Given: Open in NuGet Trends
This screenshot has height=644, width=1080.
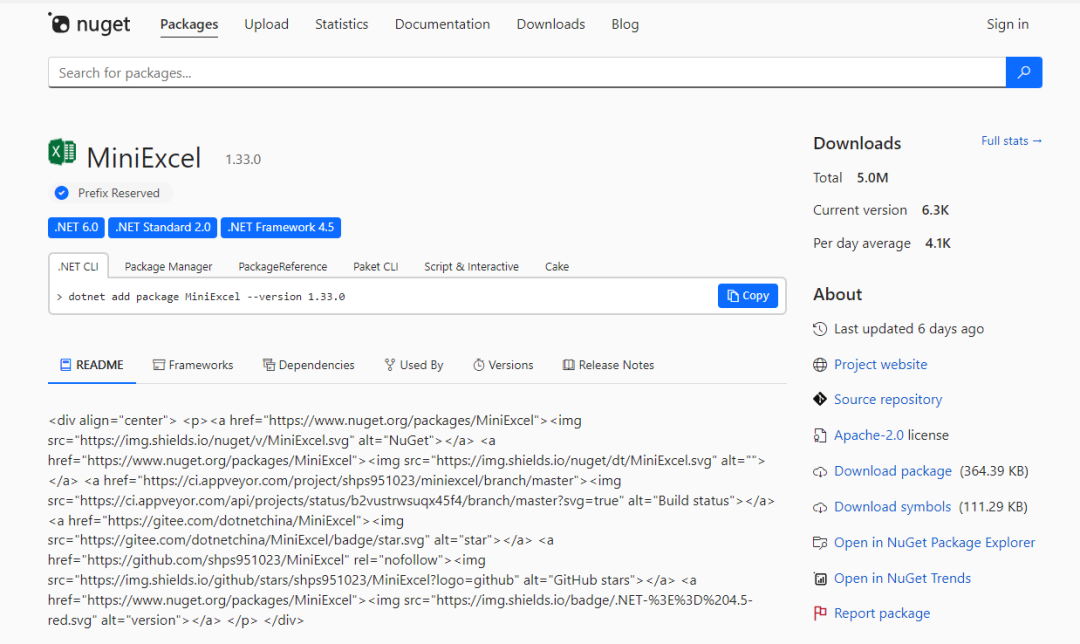Looking at the screenshot, I should click(902, 579).
